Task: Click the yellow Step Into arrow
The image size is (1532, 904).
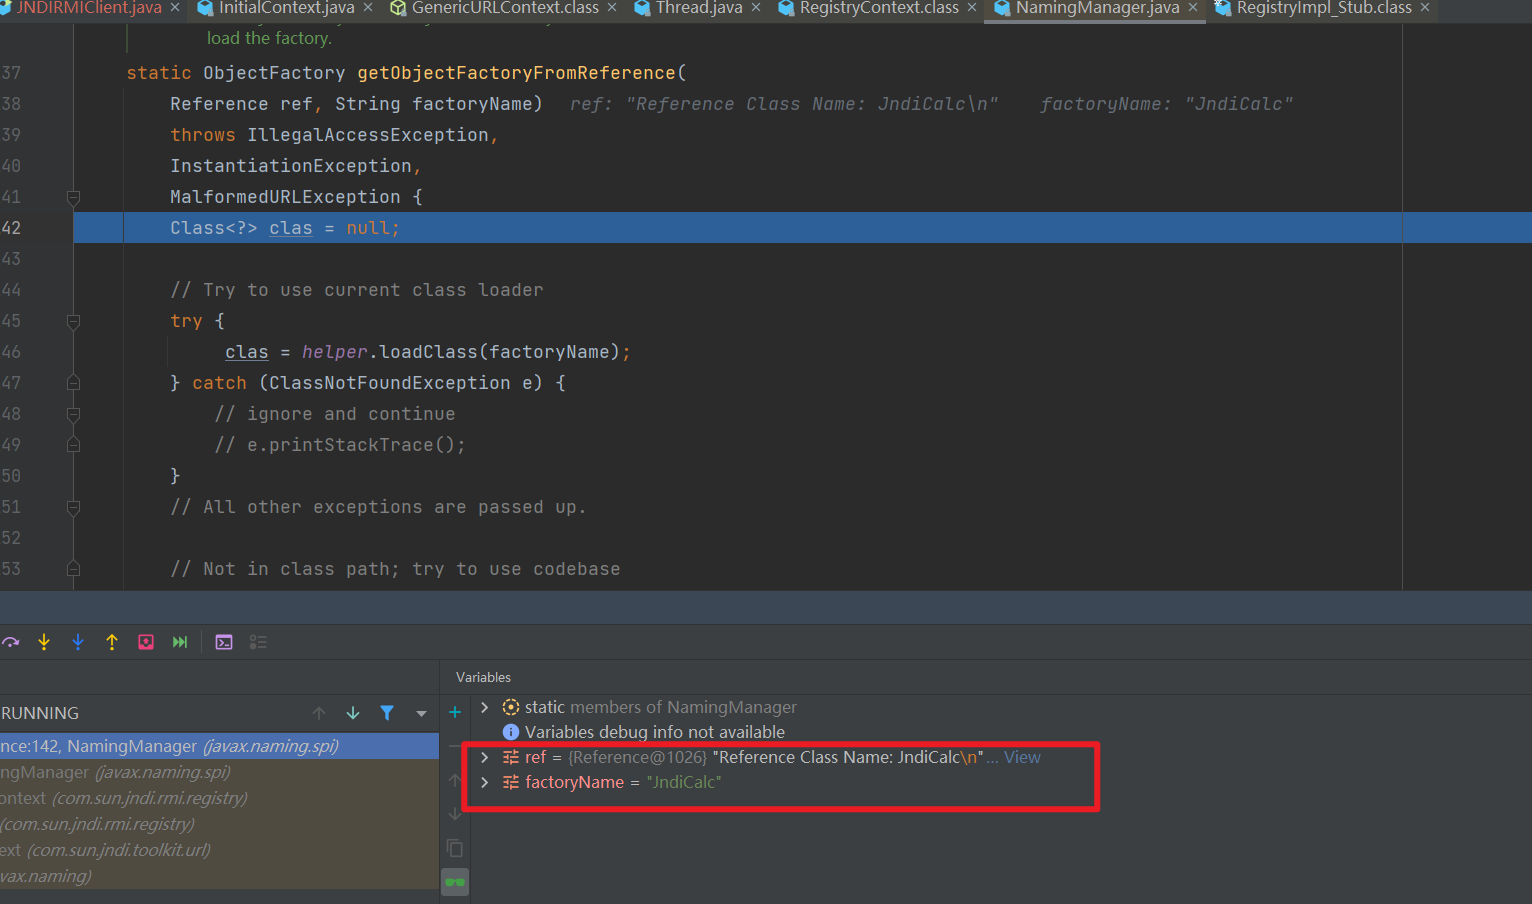Action: click(x=44, y=642)
